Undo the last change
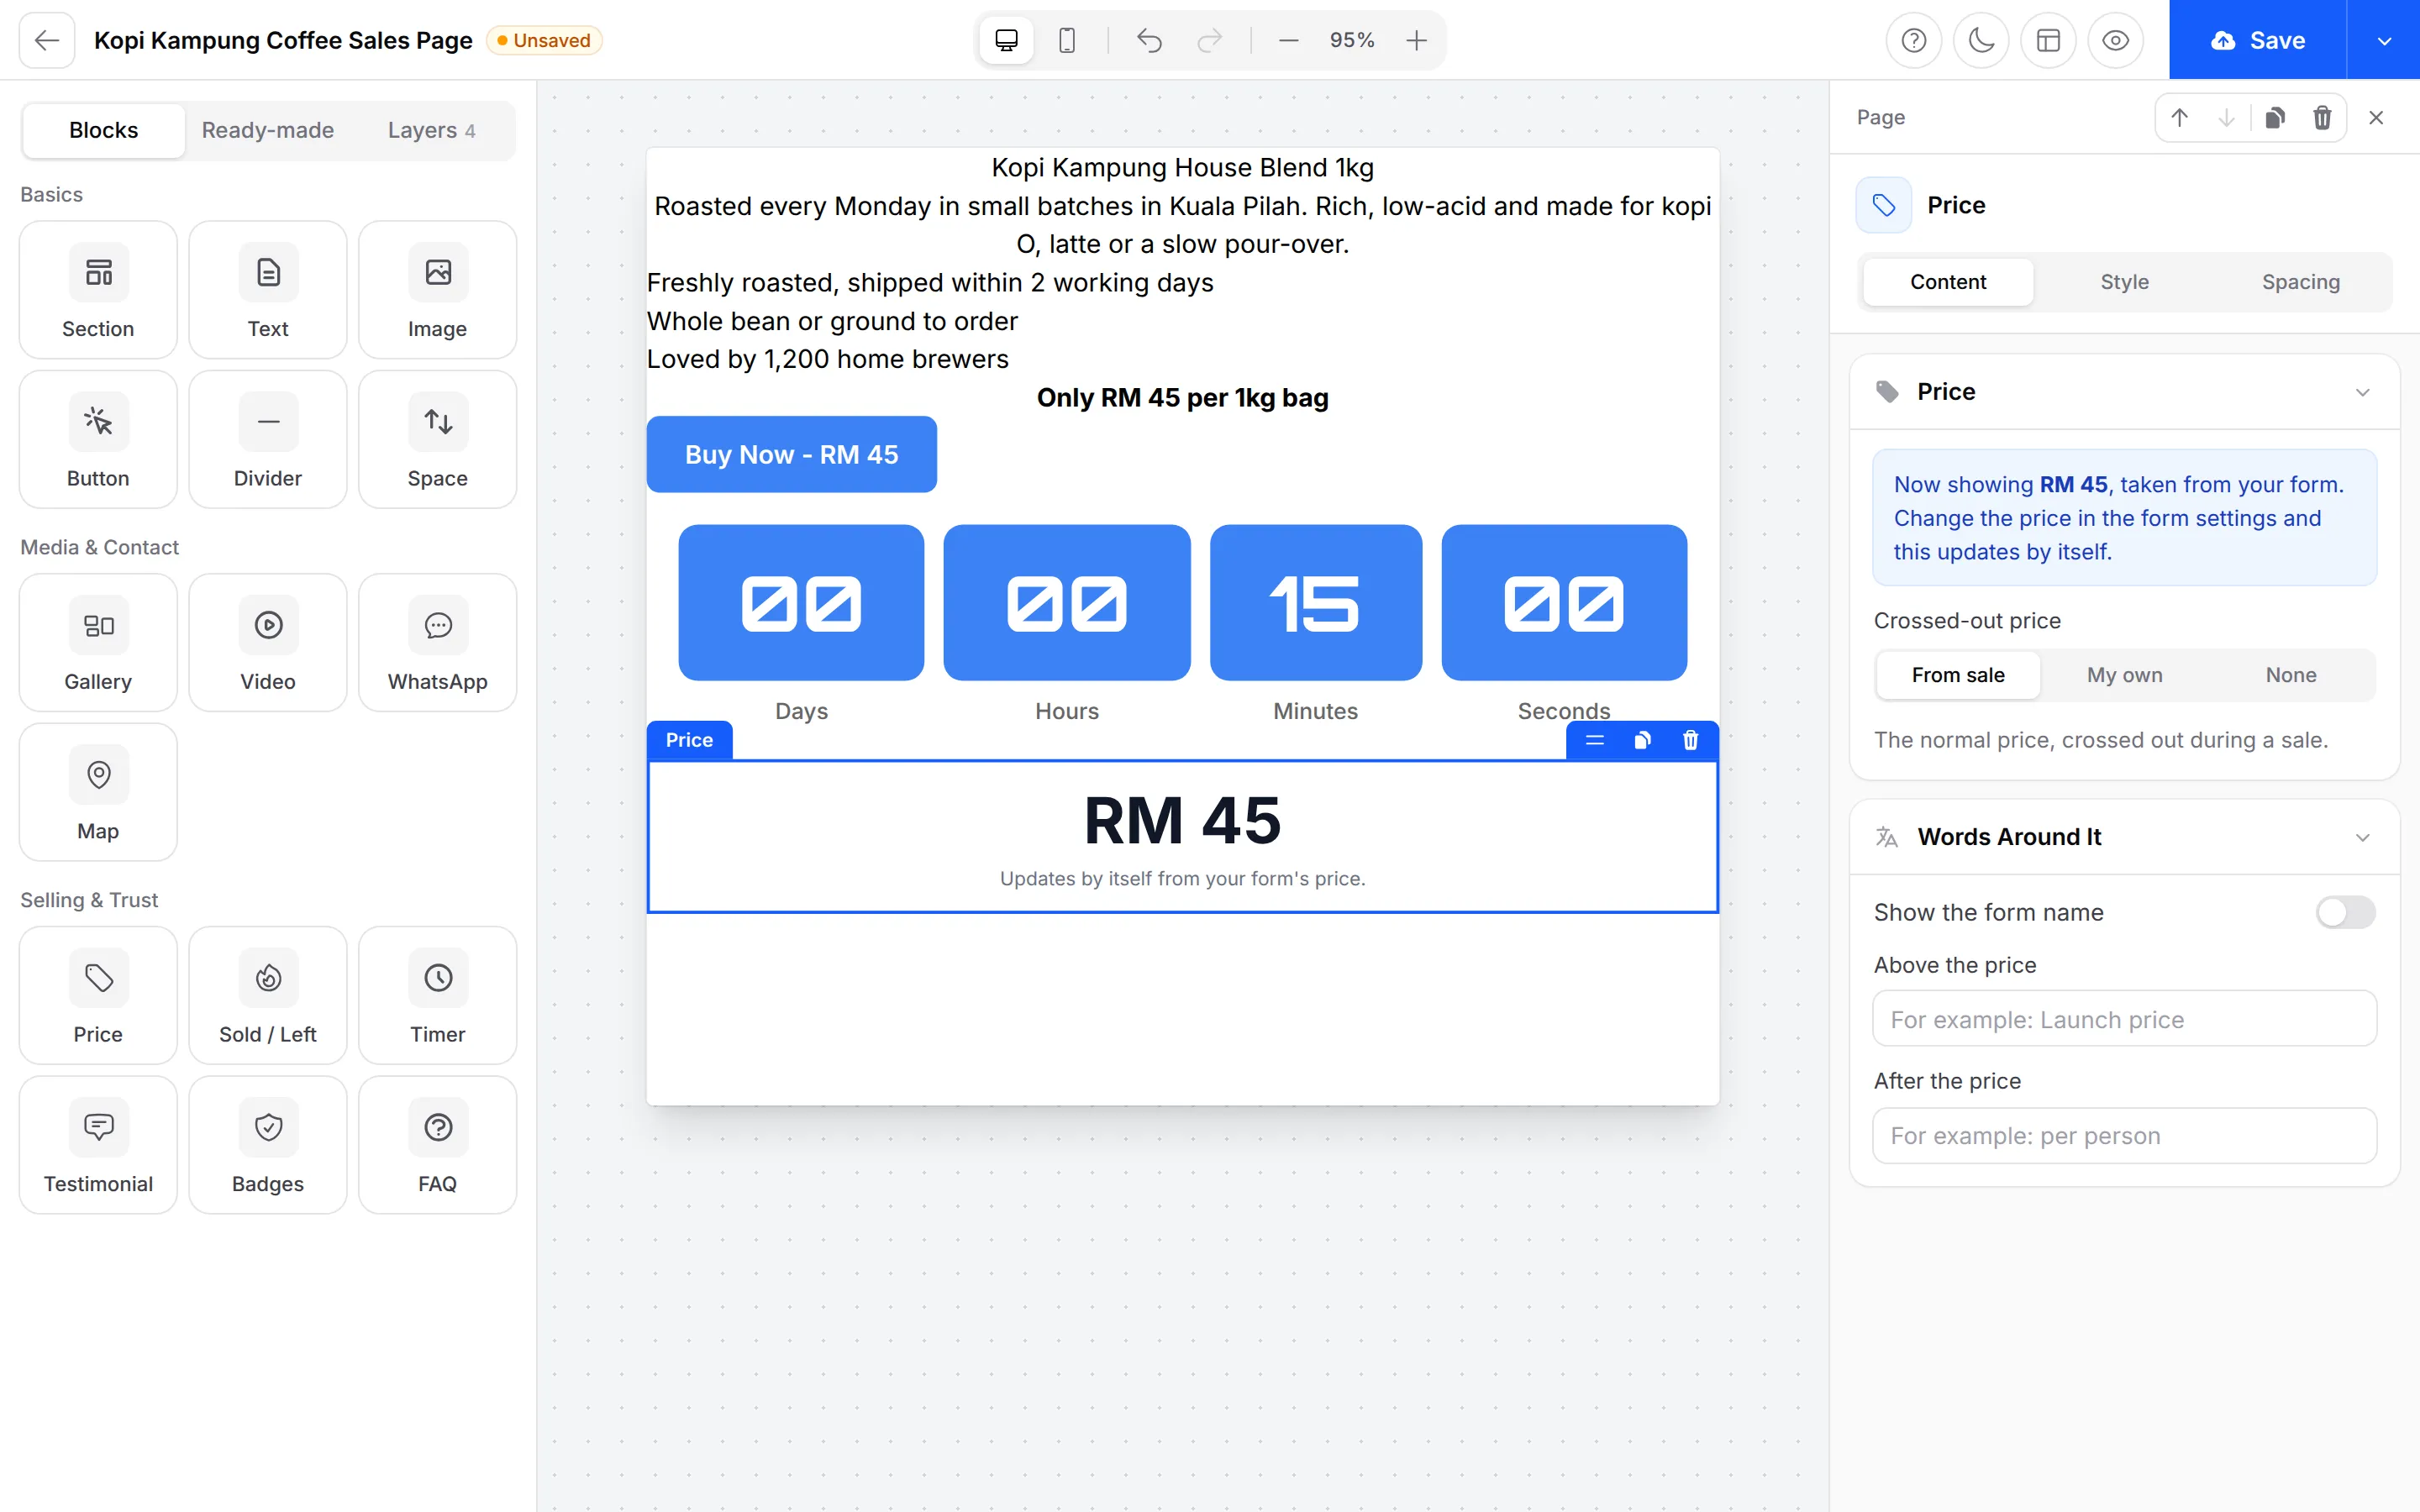This screenshot has width=2420, height=1512. 1149,40
